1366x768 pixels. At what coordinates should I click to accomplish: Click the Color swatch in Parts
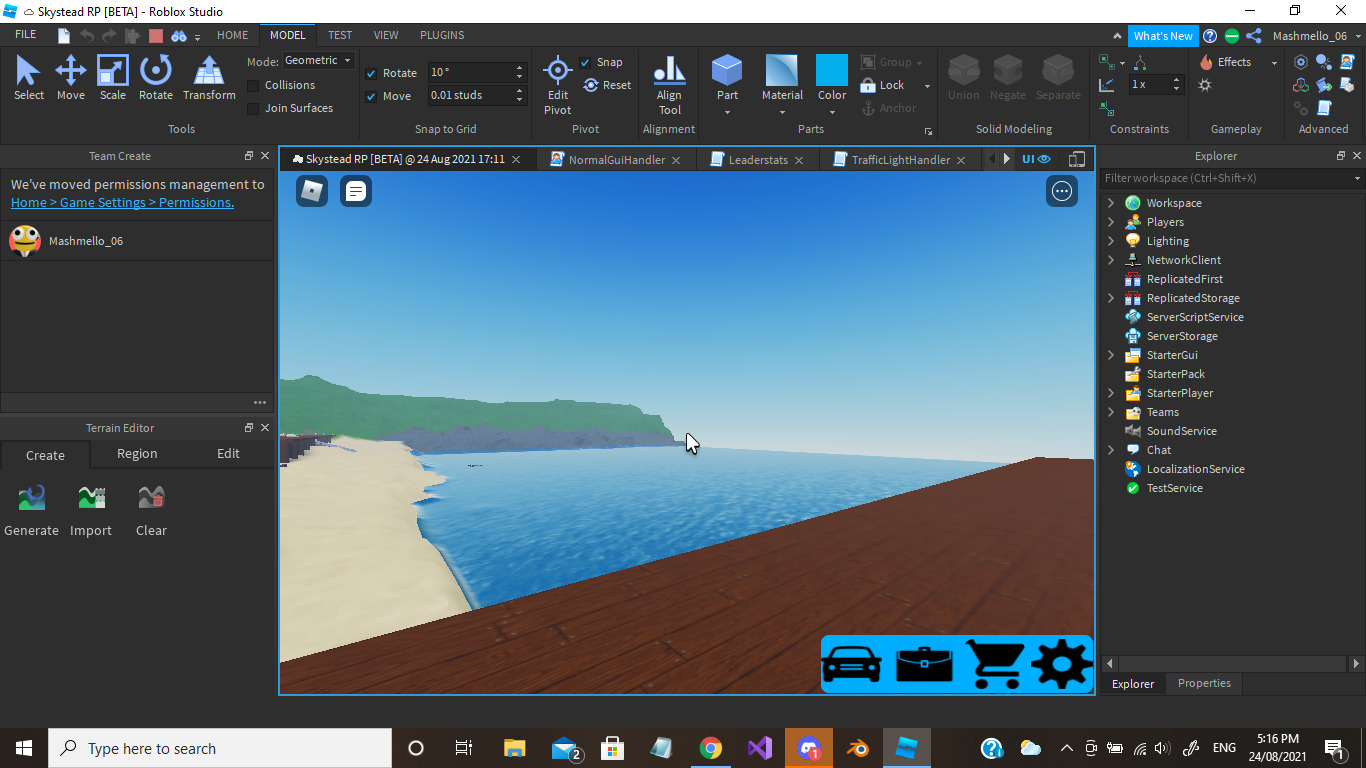click(x=831, y=72)
